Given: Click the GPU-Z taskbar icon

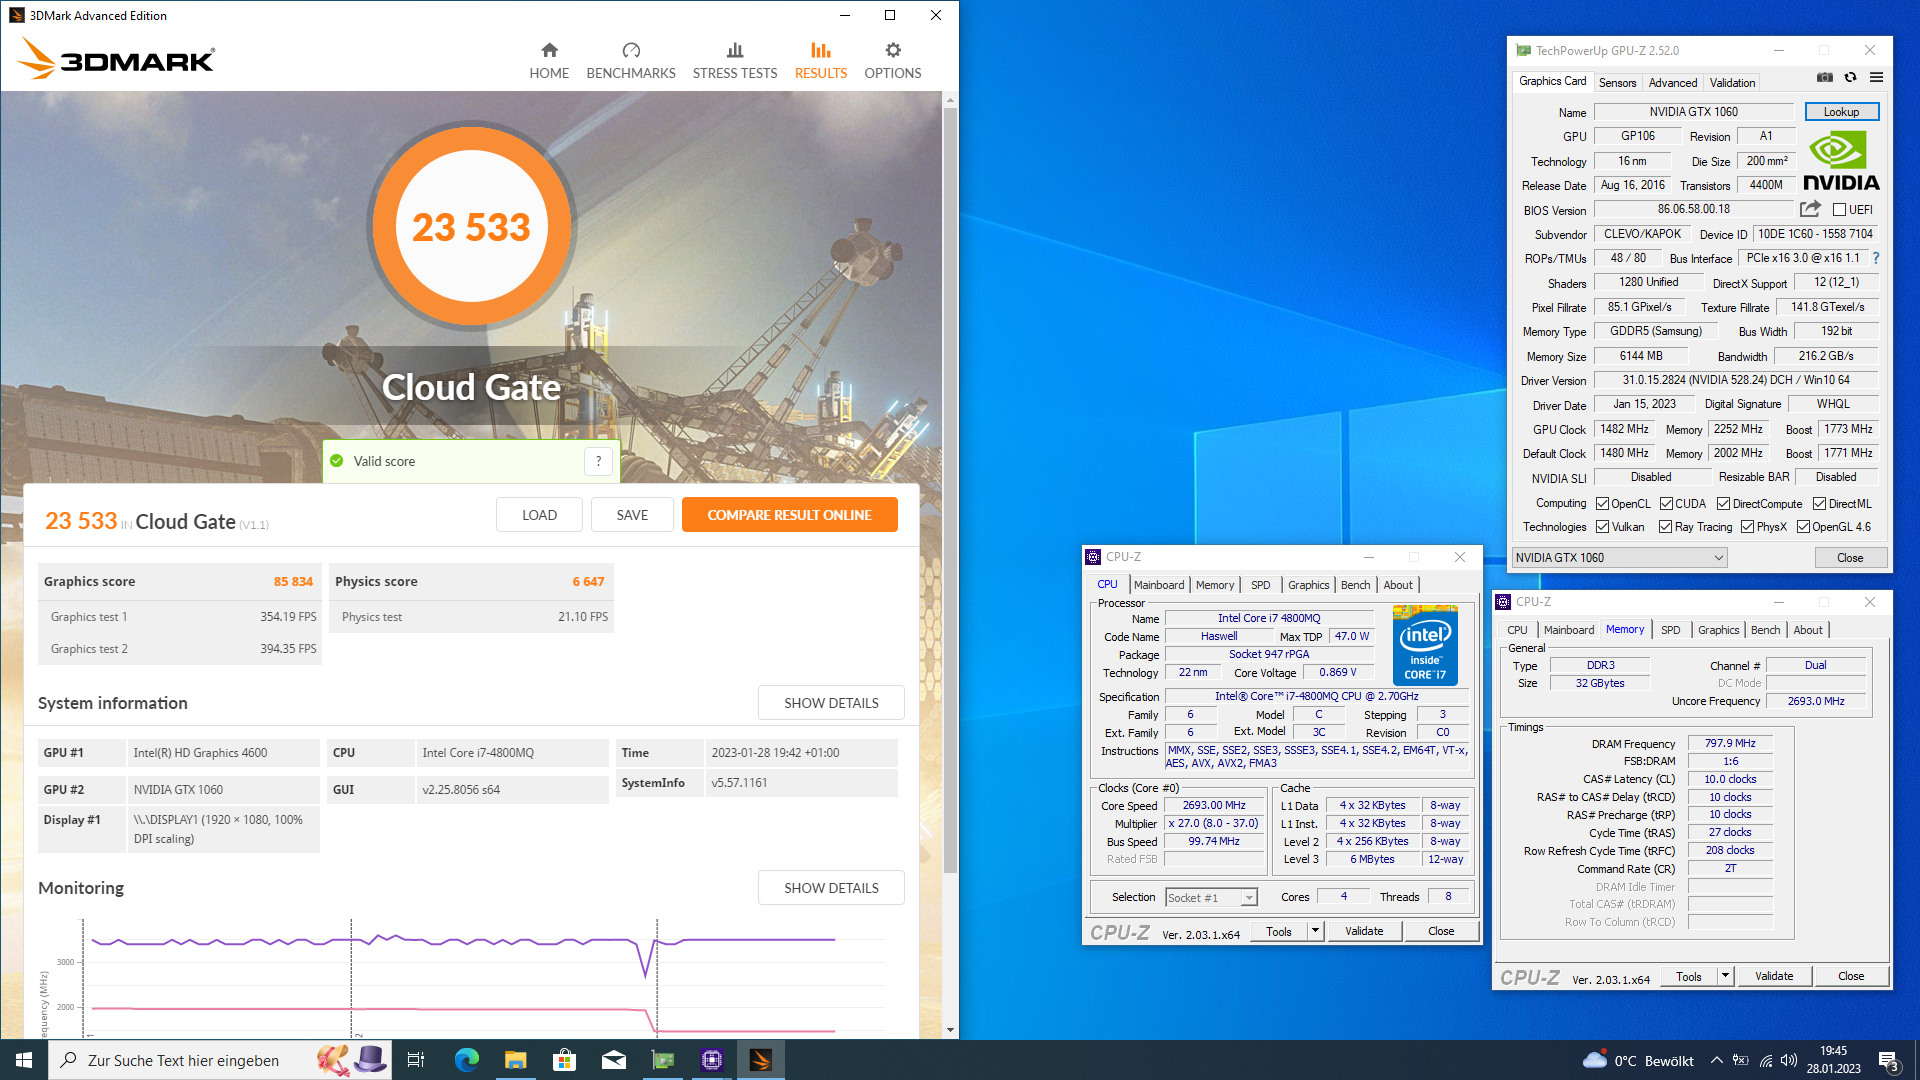Looking at the screenshot, I should [x=663, y=1060].
